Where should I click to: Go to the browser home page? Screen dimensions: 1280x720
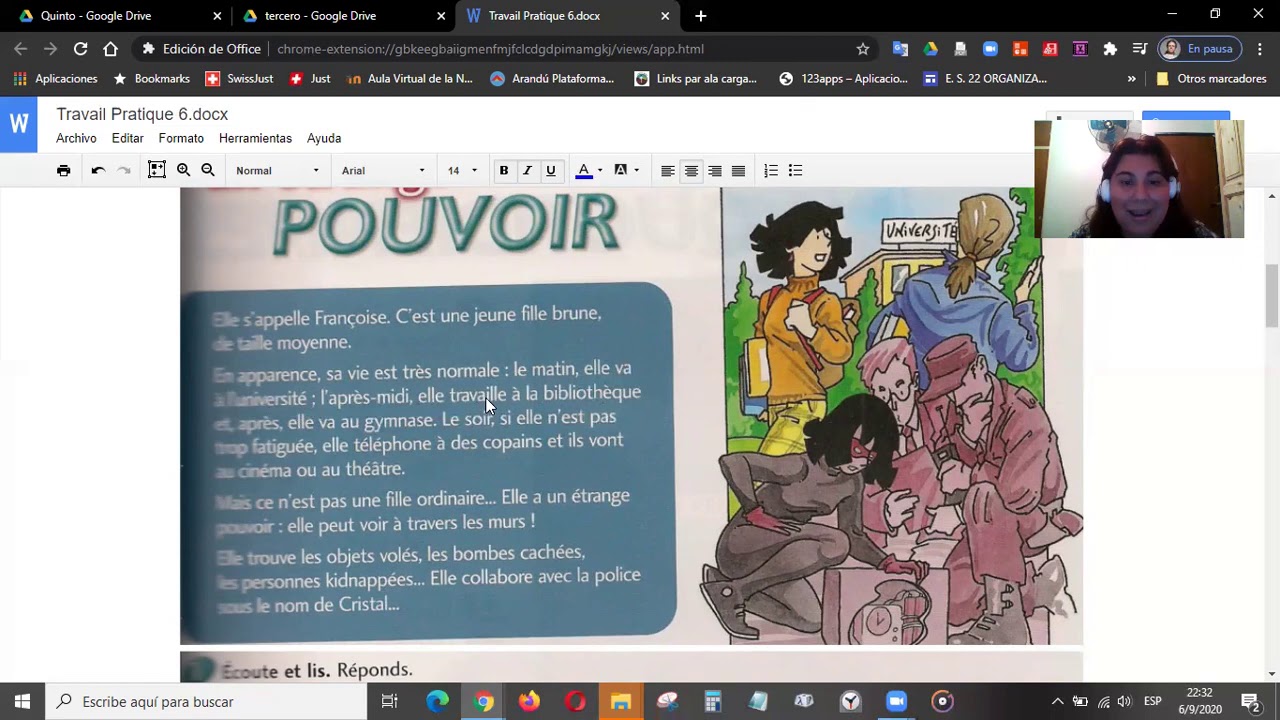click(x=110, y=49)
